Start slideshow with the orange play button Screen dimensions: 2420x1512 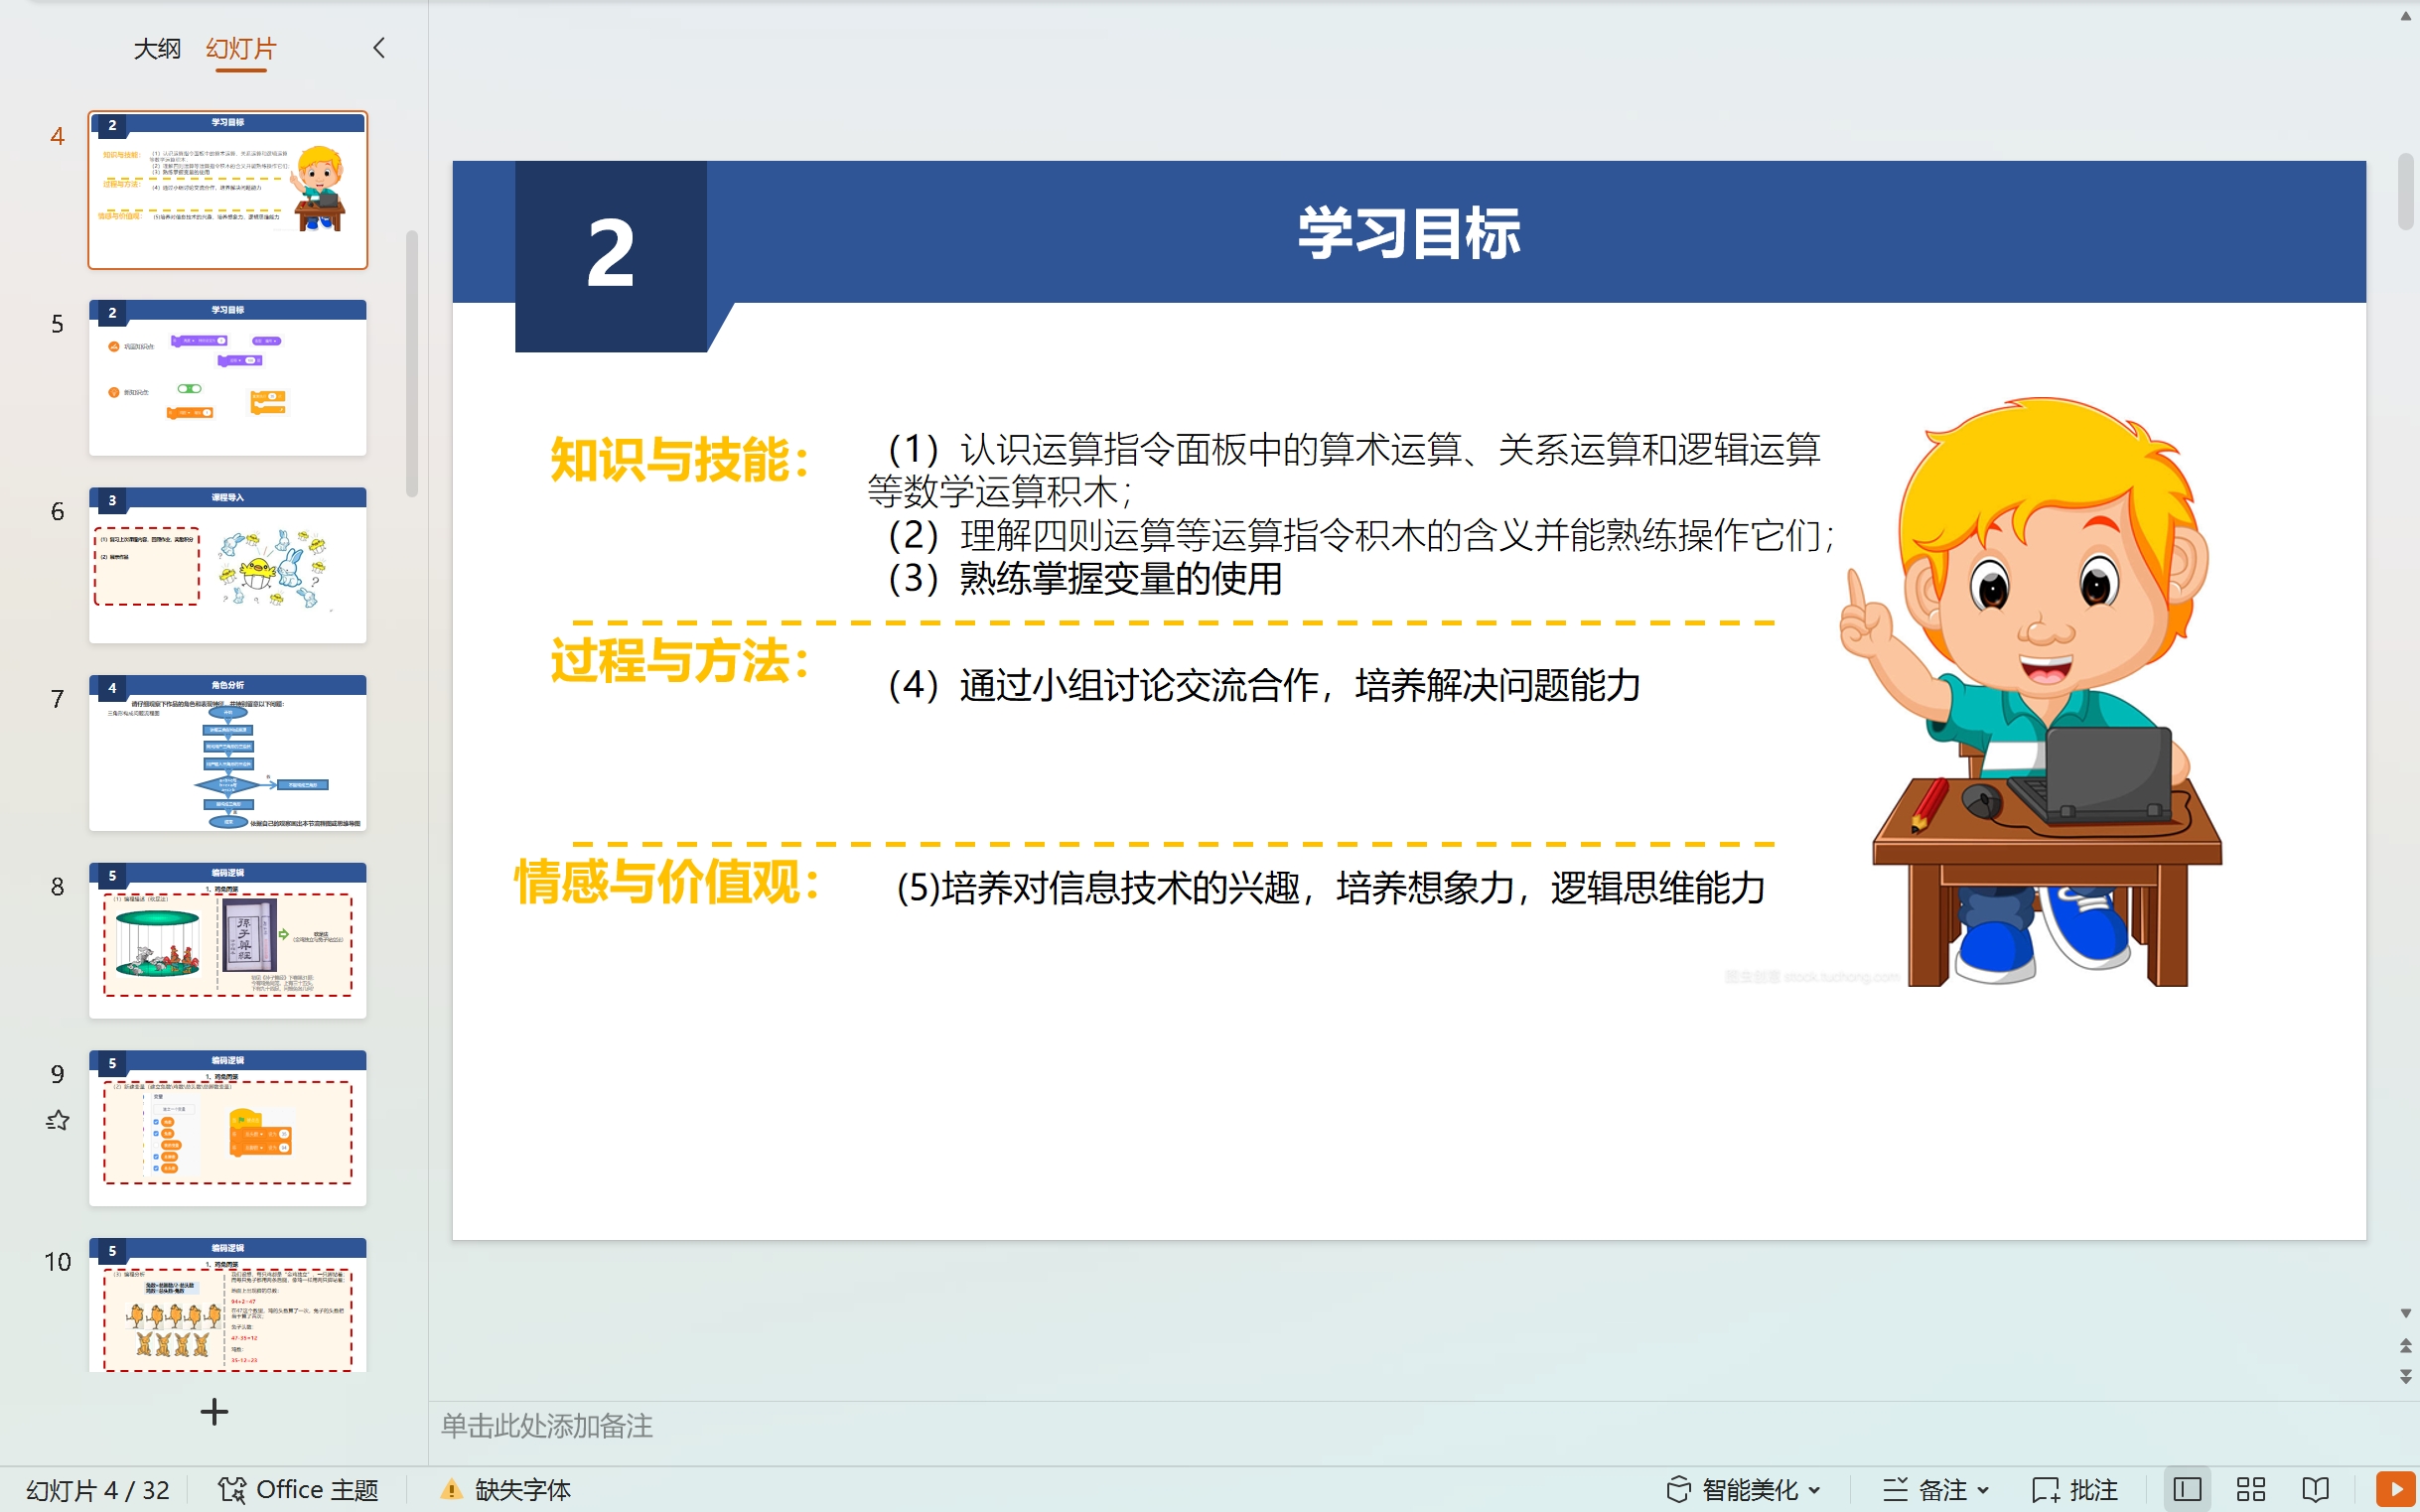click(x=2396, y=1490)
